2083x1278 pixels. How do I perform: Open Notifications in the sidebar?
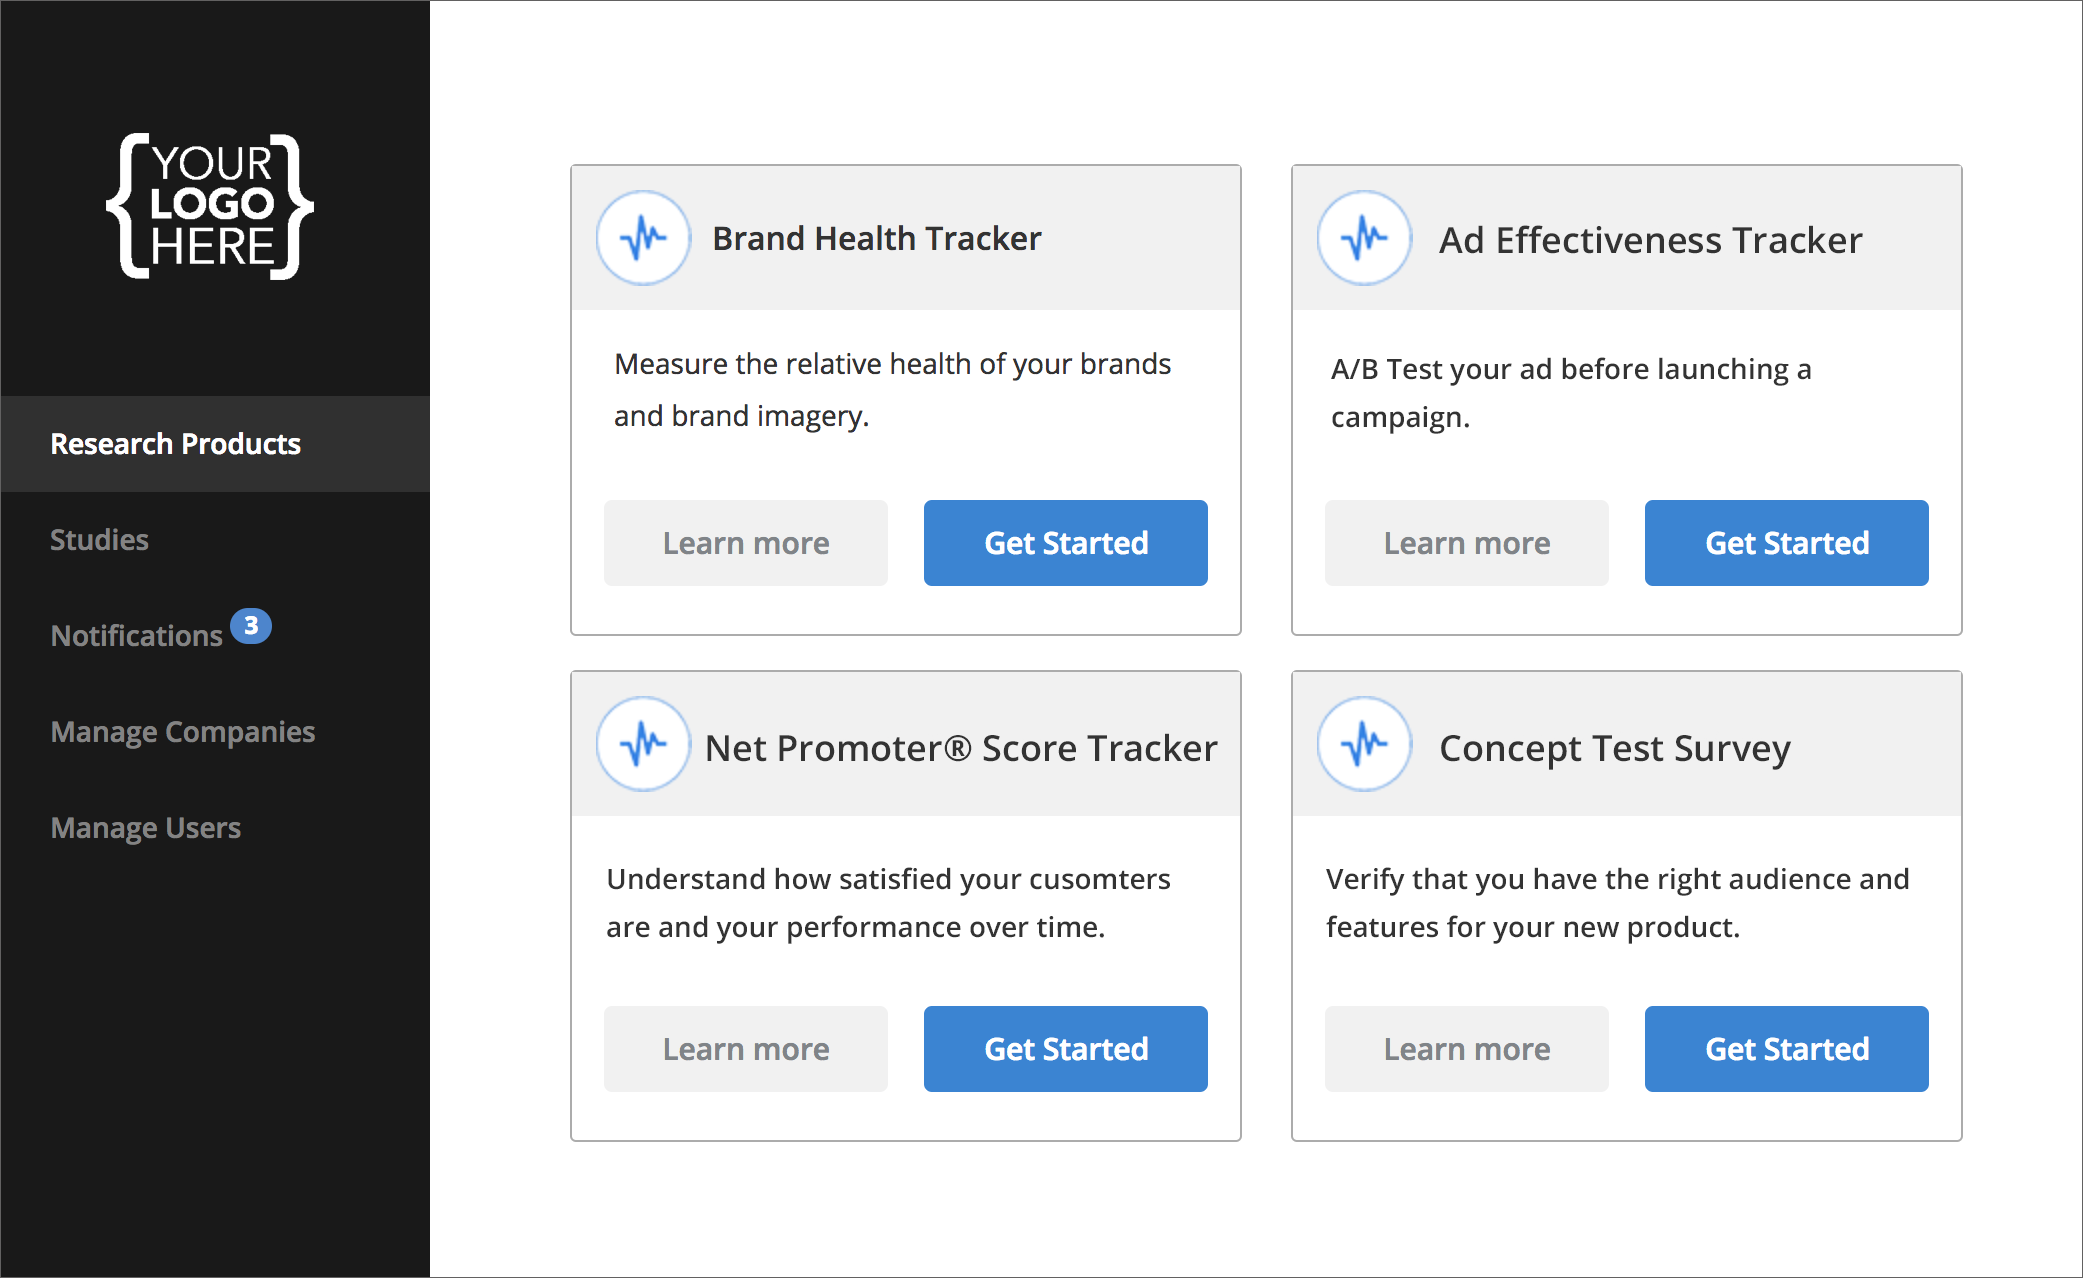coord(137,636)
